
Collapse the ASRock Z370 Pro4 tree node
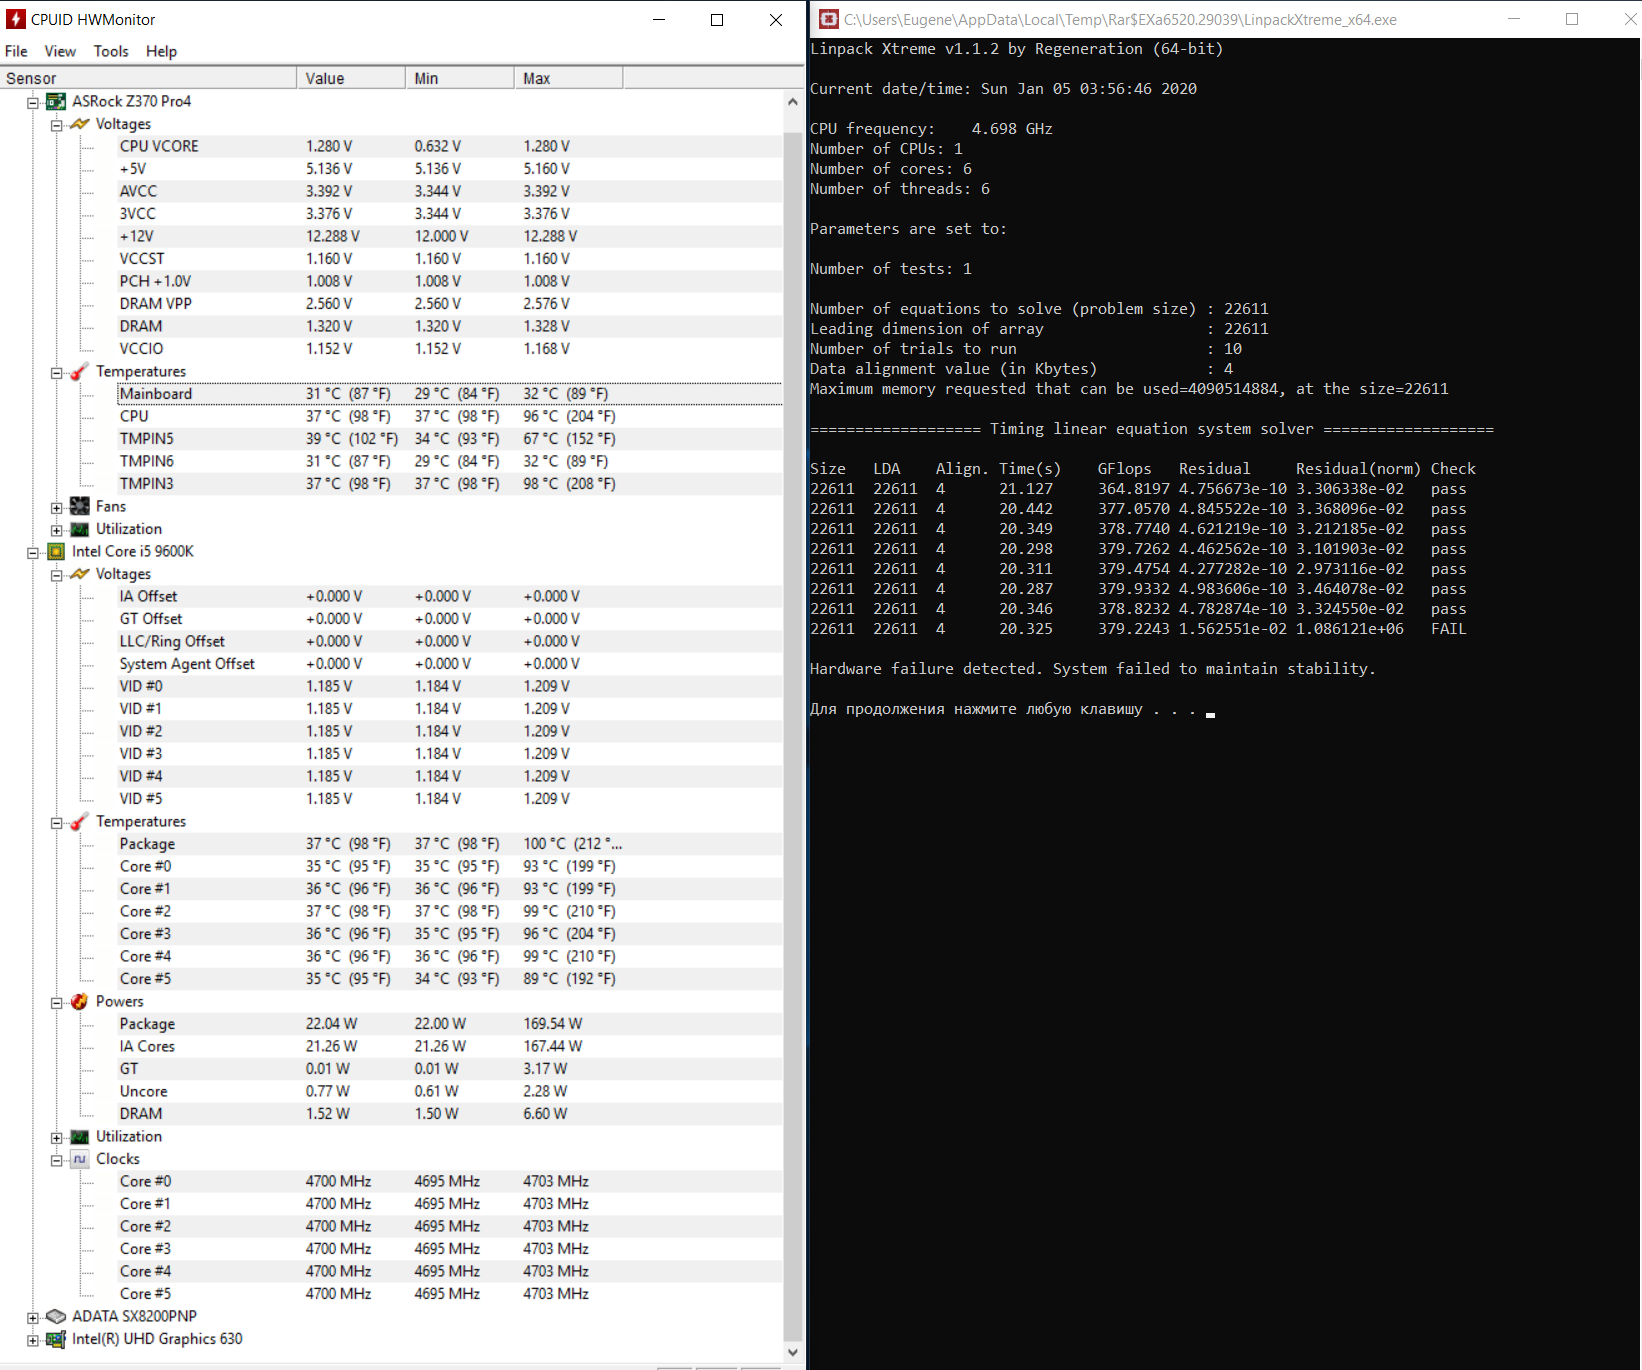click(33, 102)
